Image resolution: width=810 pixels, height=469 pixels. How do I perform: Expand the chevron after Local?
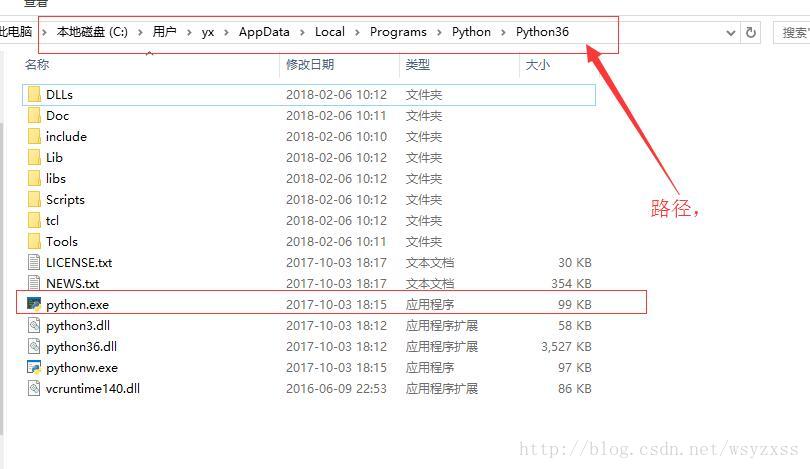(357, 33)
